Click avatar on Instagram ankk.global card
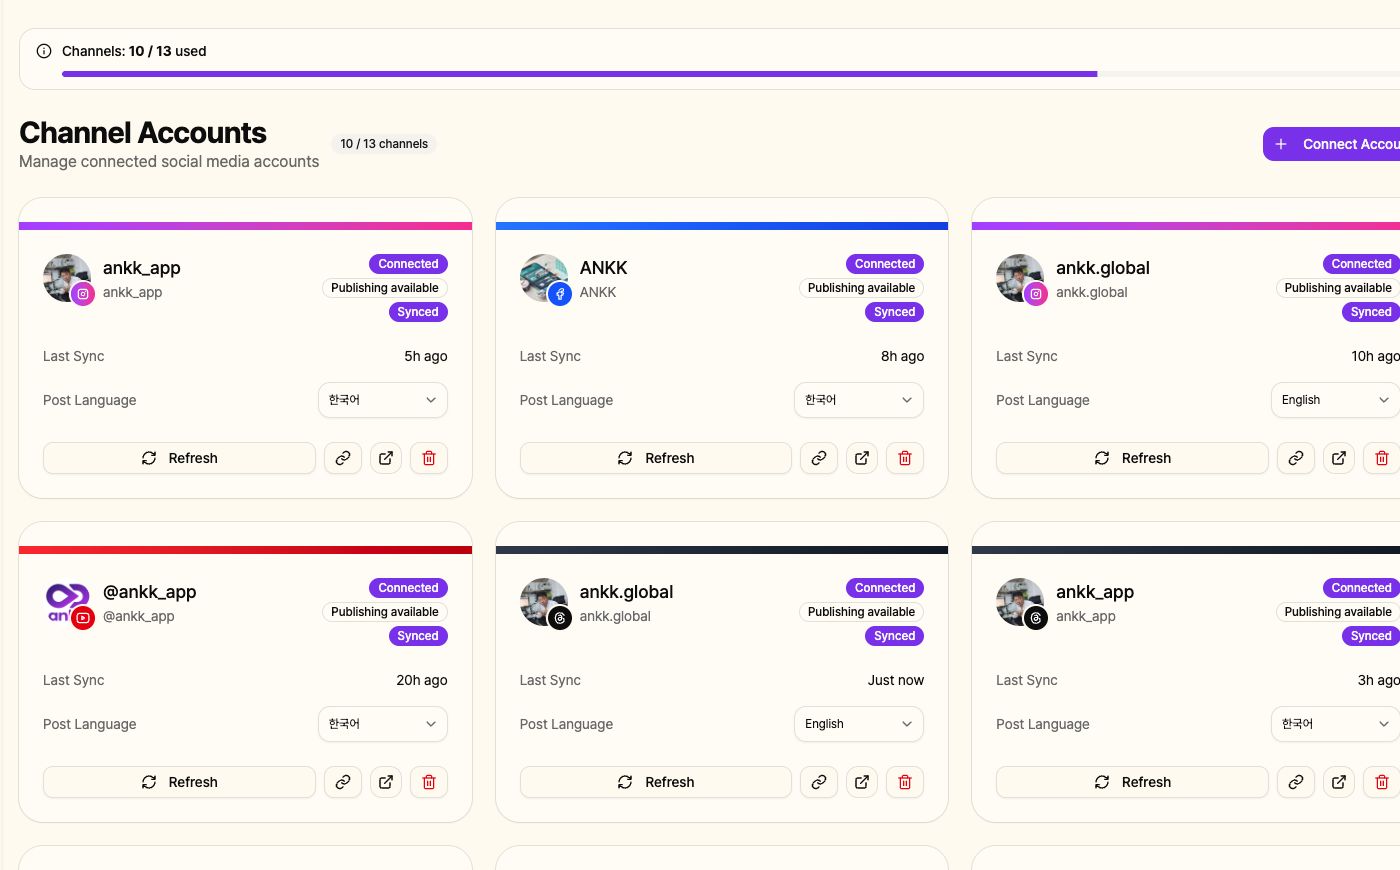This screenshot has width=1400, height=870. click(1020, 278)
